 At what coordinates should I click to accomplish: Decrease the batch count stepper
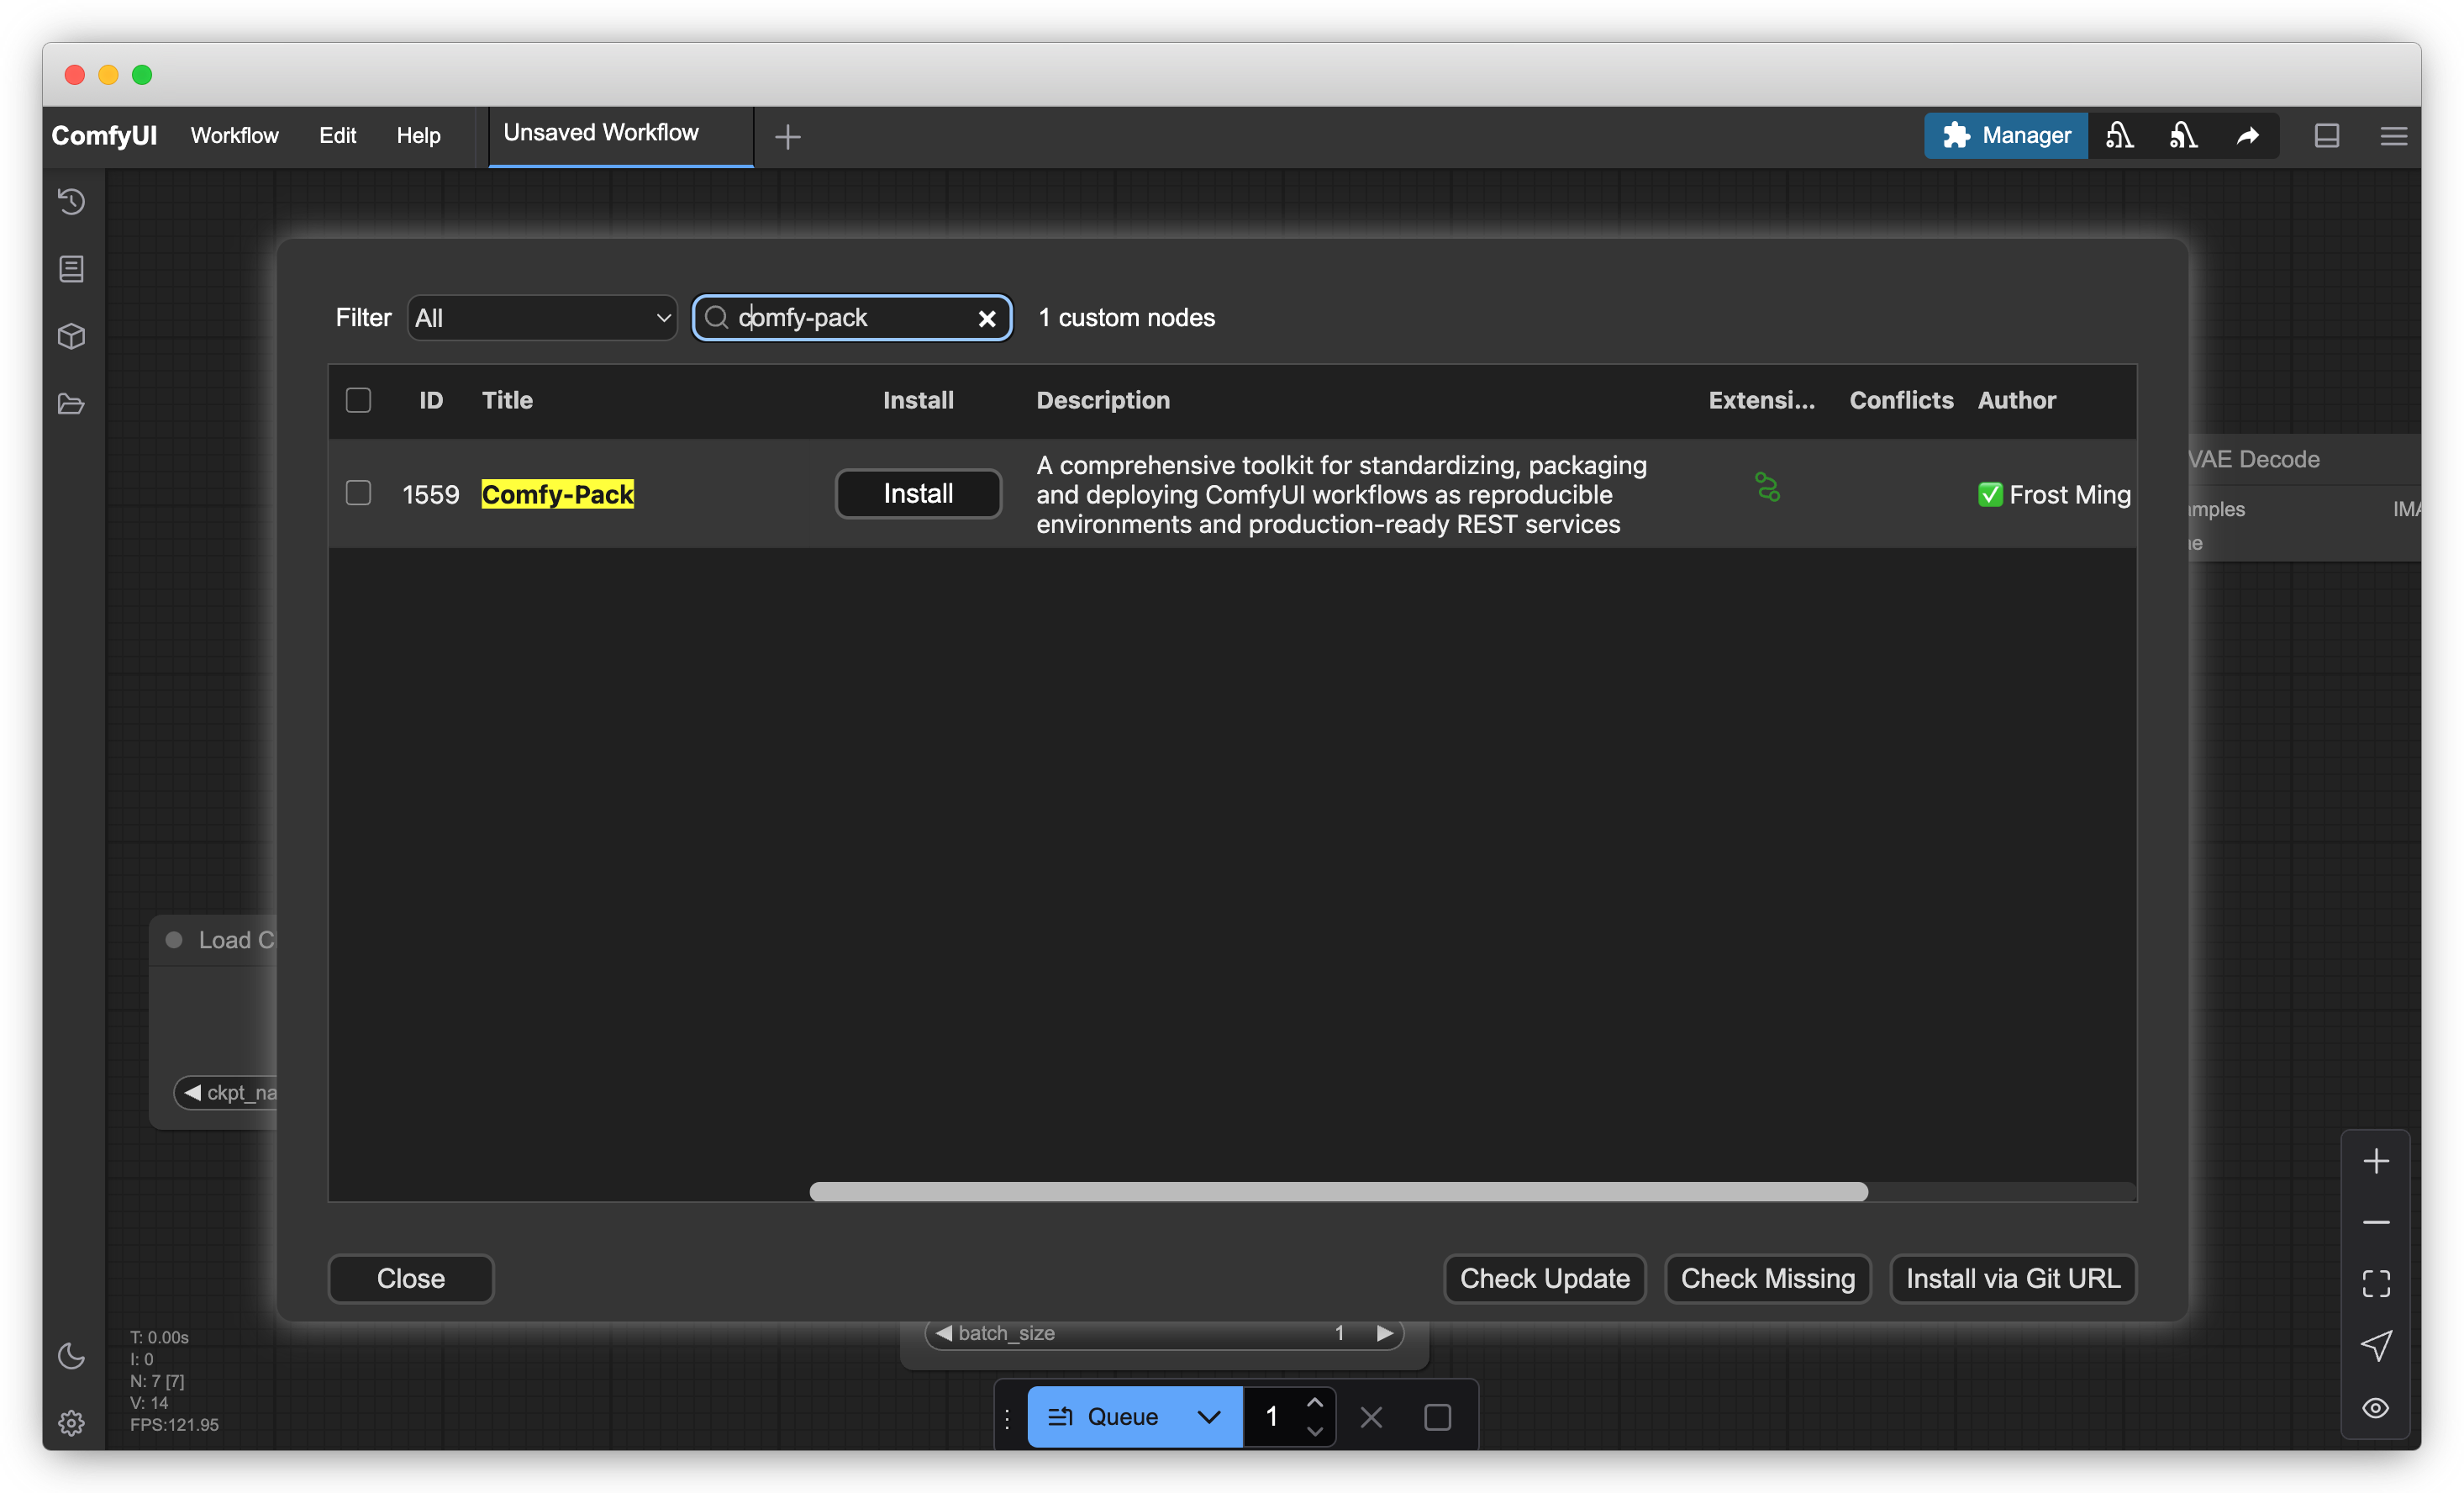[1314, 1431]
